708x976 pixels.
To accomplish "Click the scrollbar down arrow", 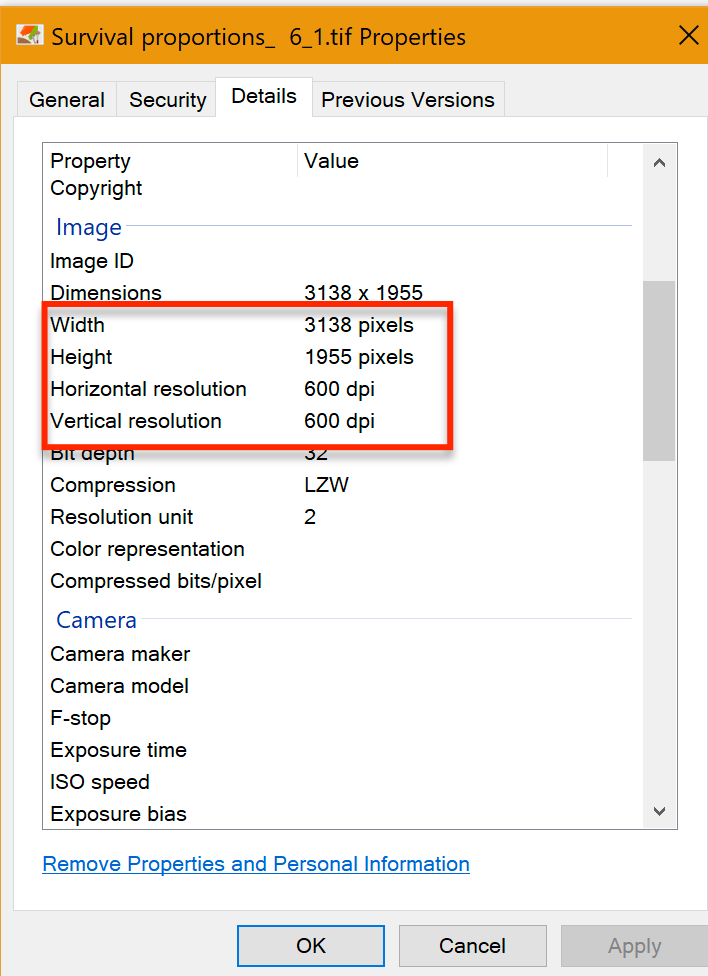I will pos(660,811).
